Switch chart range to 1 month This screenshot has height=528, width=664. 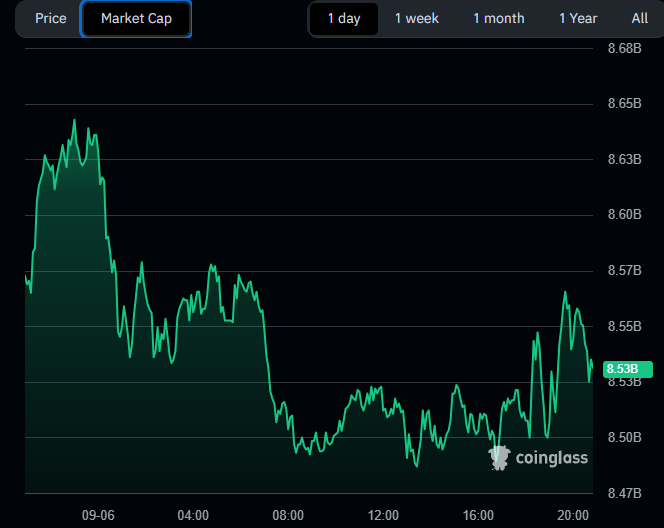(x=498, y=19)
